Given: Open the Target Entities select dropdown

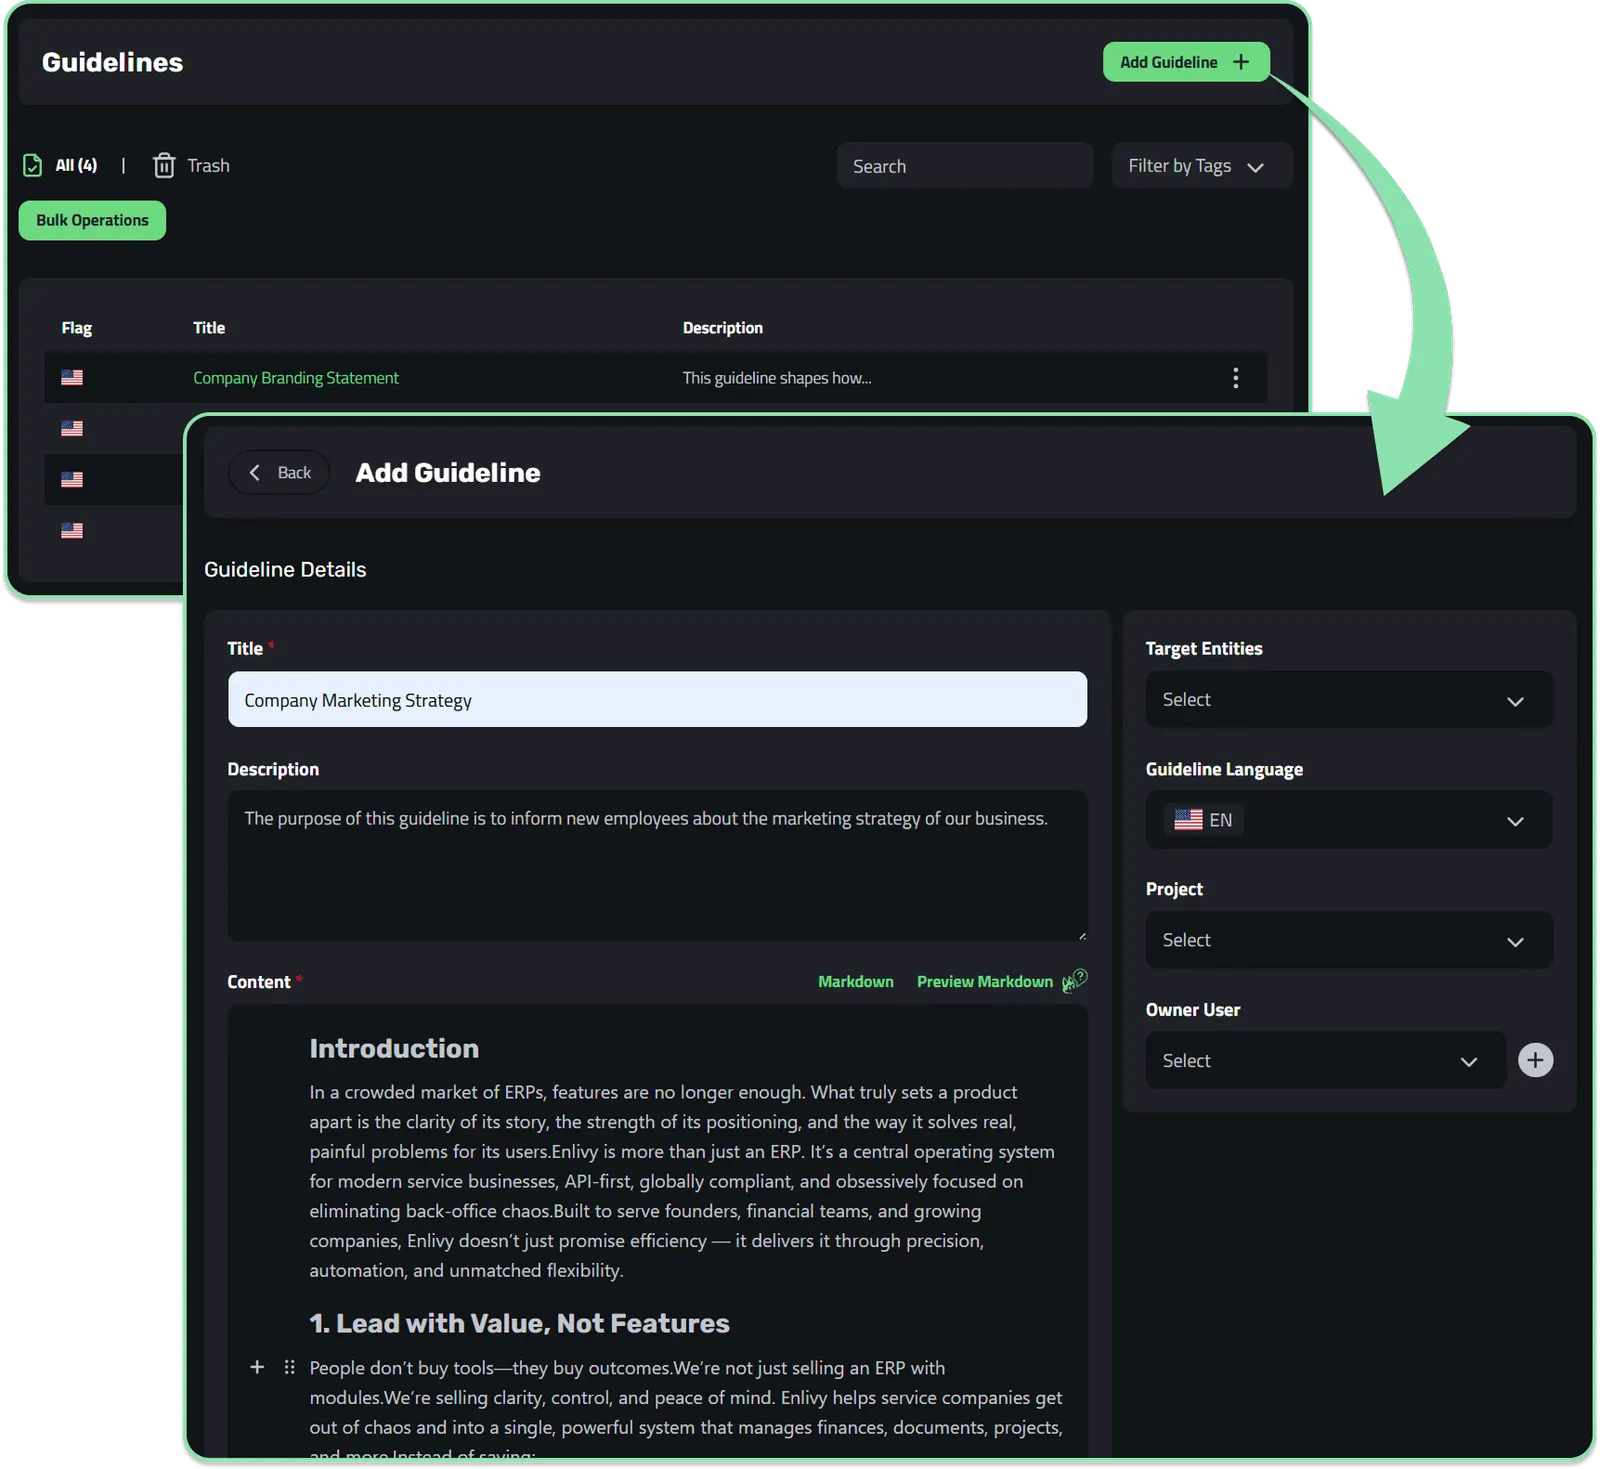Looking at the screenshot, I should click(x=1349, y=700).
